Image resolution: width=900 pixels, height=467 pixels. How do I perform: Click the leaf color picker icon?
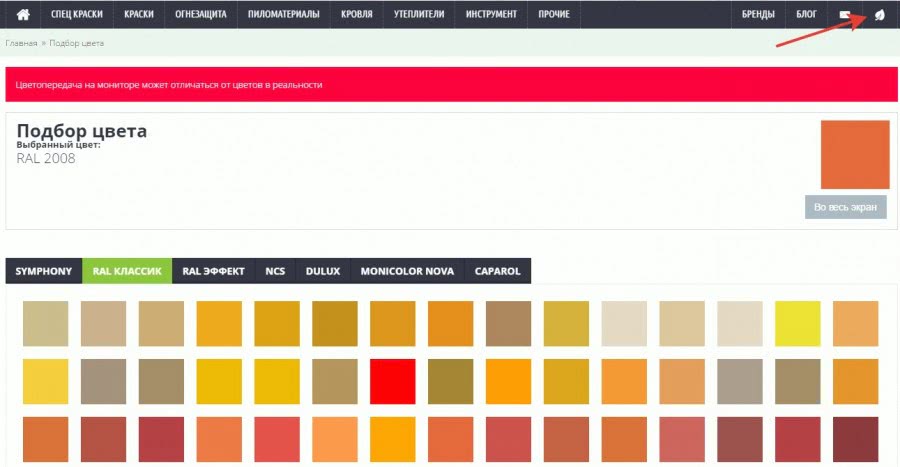click(x=879, y=15)
